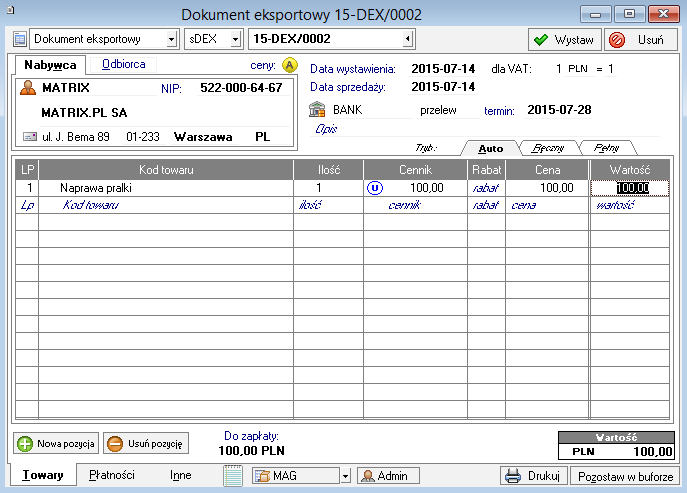The height and width of the screenshot is (493, 687).
Task: Select the Pełny mode tab
Action: click(607, 147)
